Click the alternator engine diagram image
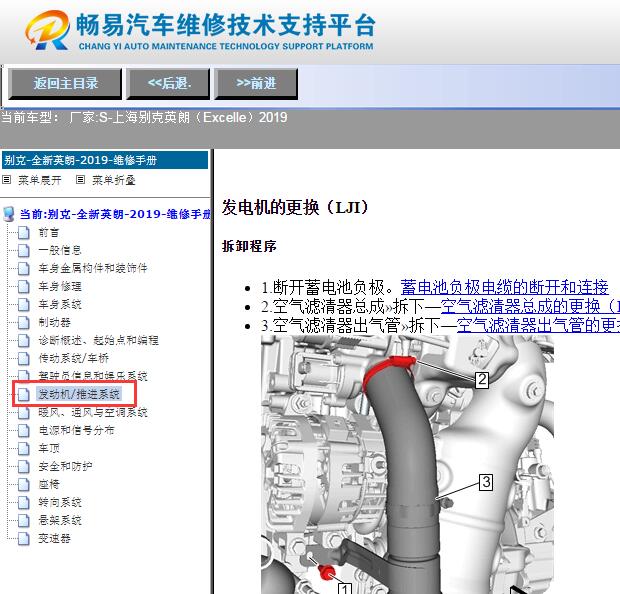This screenshot has height=594, width=620. (x=407, y=464)
